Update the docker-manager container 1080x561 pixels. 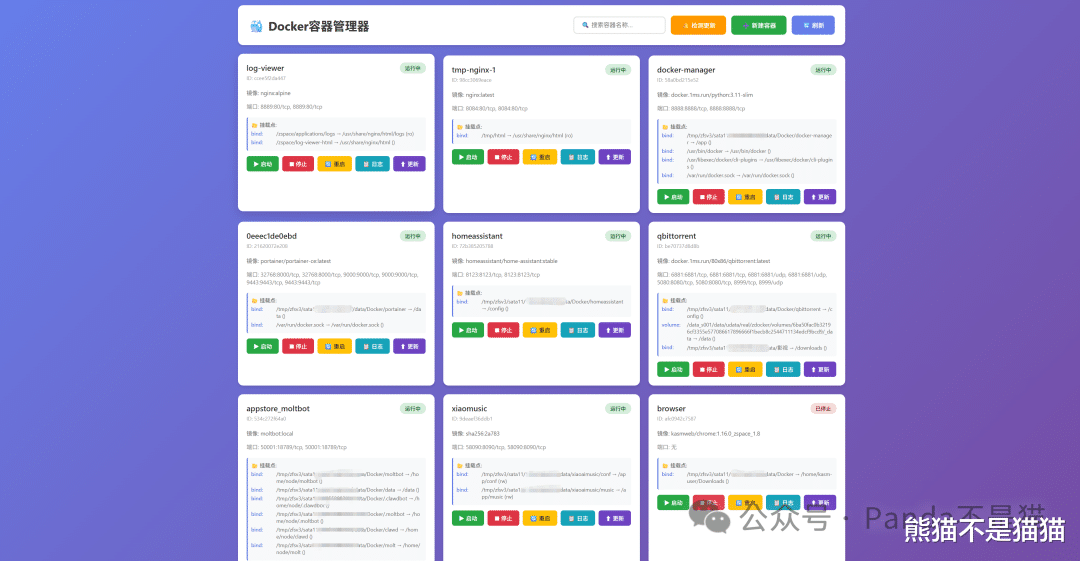pos(820,197)
